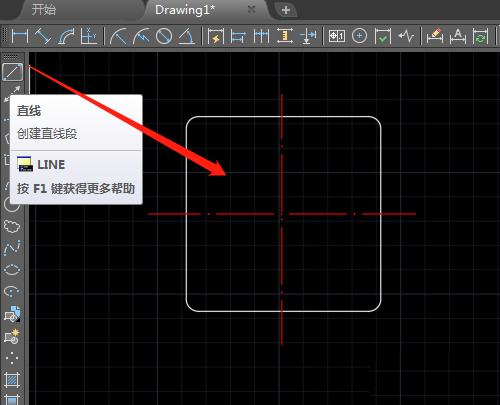Viewport: 500px width, 405px height.
Task: Choose the Construction Line tool
Action: [x=13, y=94]
